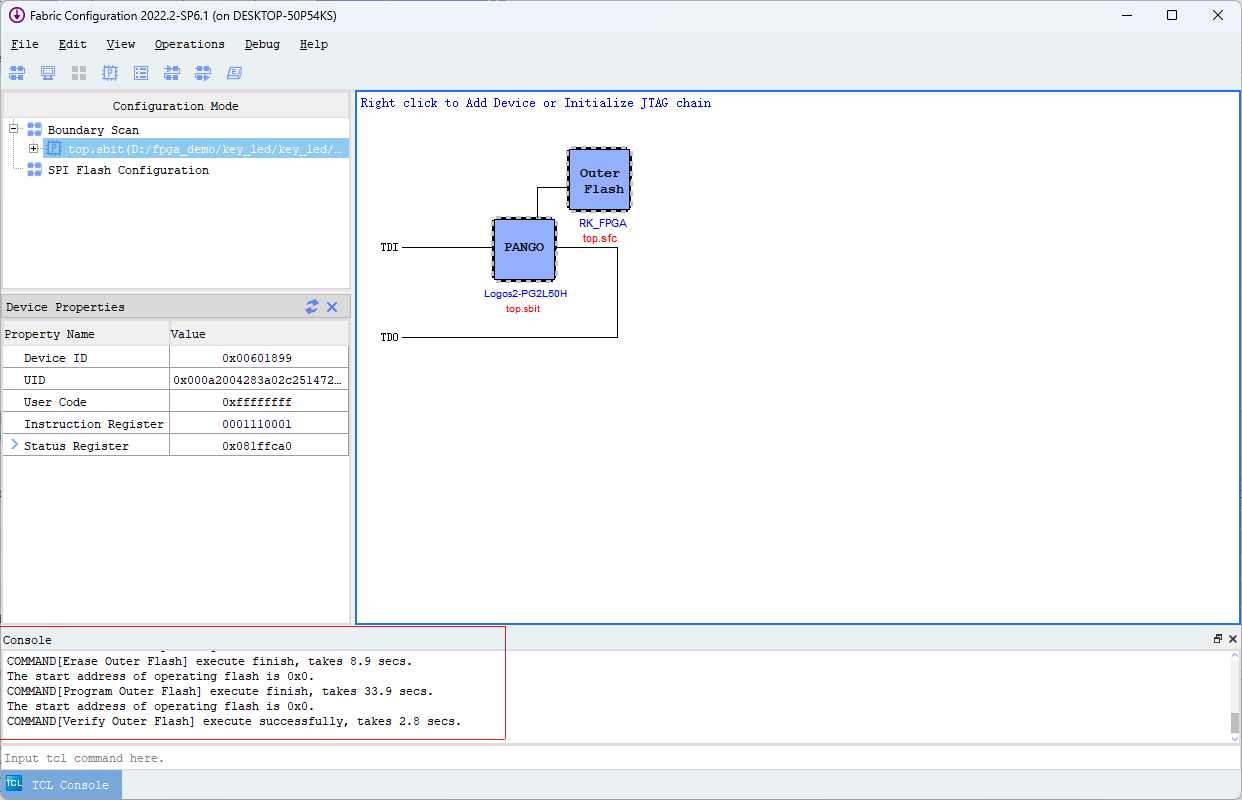Image resolution: width=1242 pixels, height=800 pixels.
Task: Click the refresh icon in Device Properties panel
Action: (311, 306)
